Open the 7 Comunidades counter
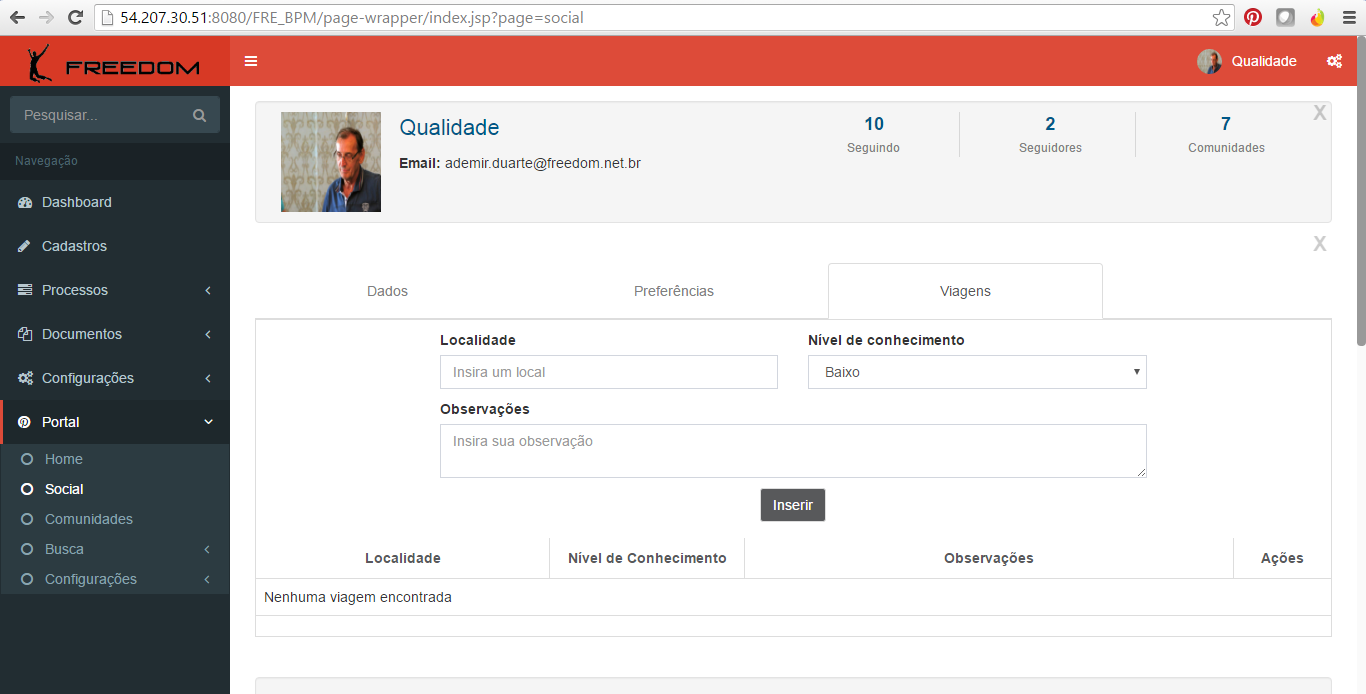1366x694 pixels. [1226, 135]
